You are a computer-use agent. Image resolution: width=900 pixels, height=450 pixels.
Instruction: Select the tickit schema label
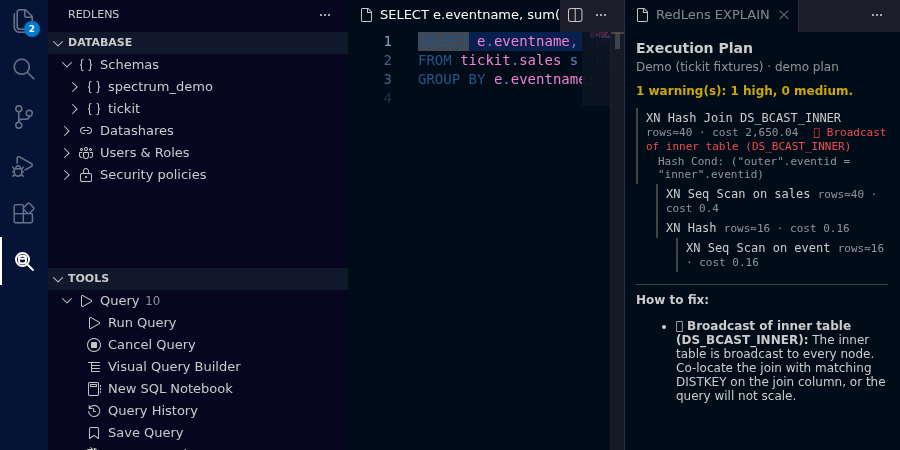(x=124, y=108)
